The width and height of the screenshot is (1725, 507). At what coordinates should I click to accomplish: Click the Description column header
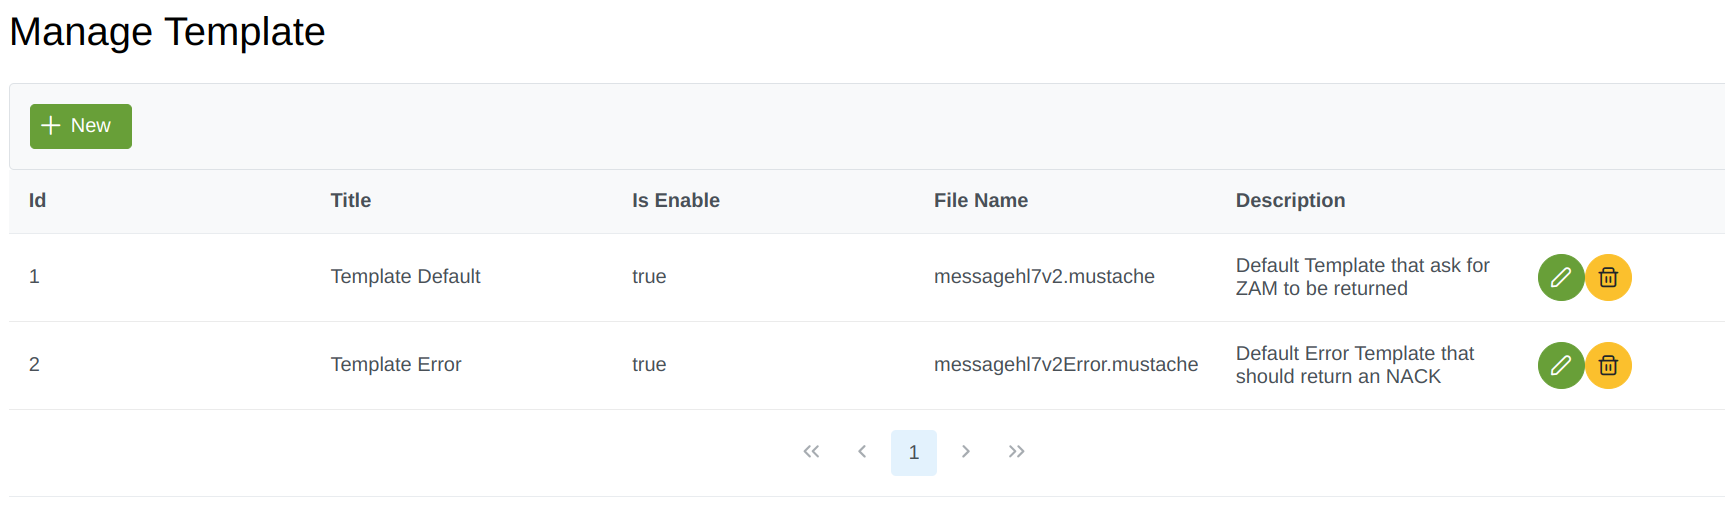point(1290,201)
